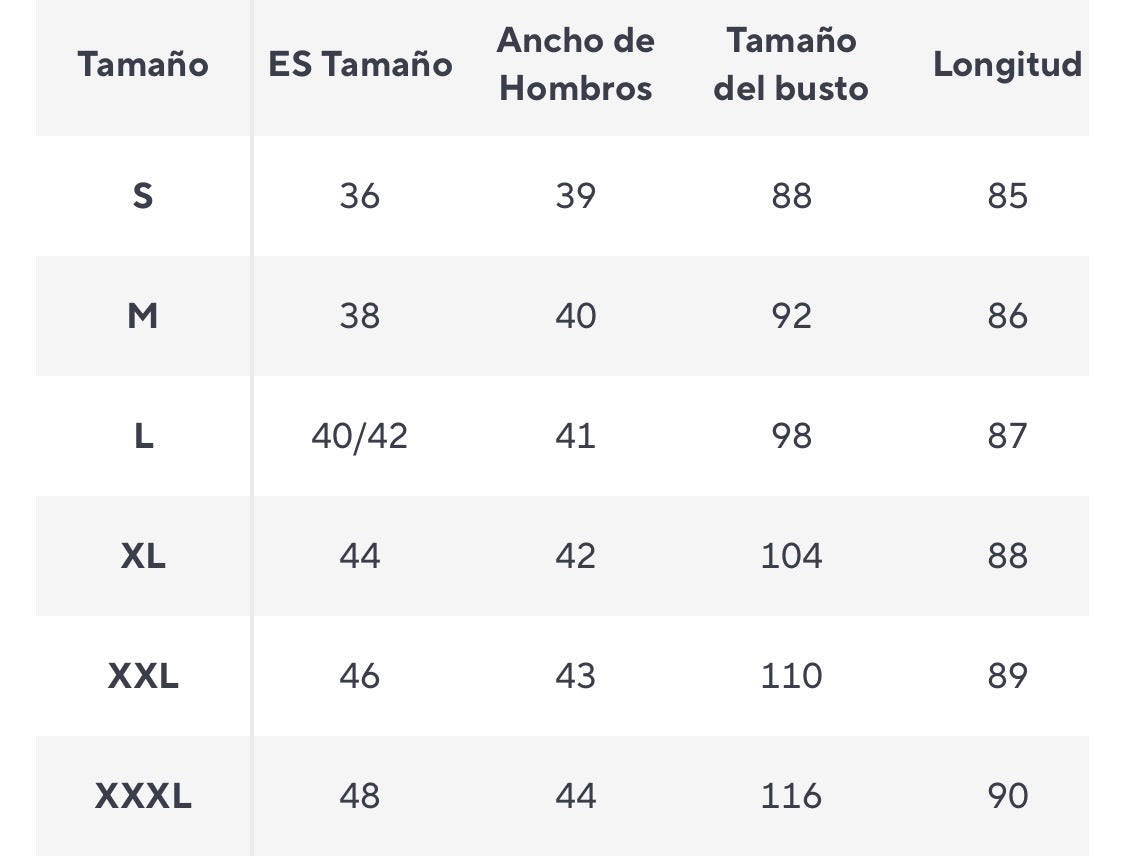Click the 40/42 ES size cell

point(360,436)
